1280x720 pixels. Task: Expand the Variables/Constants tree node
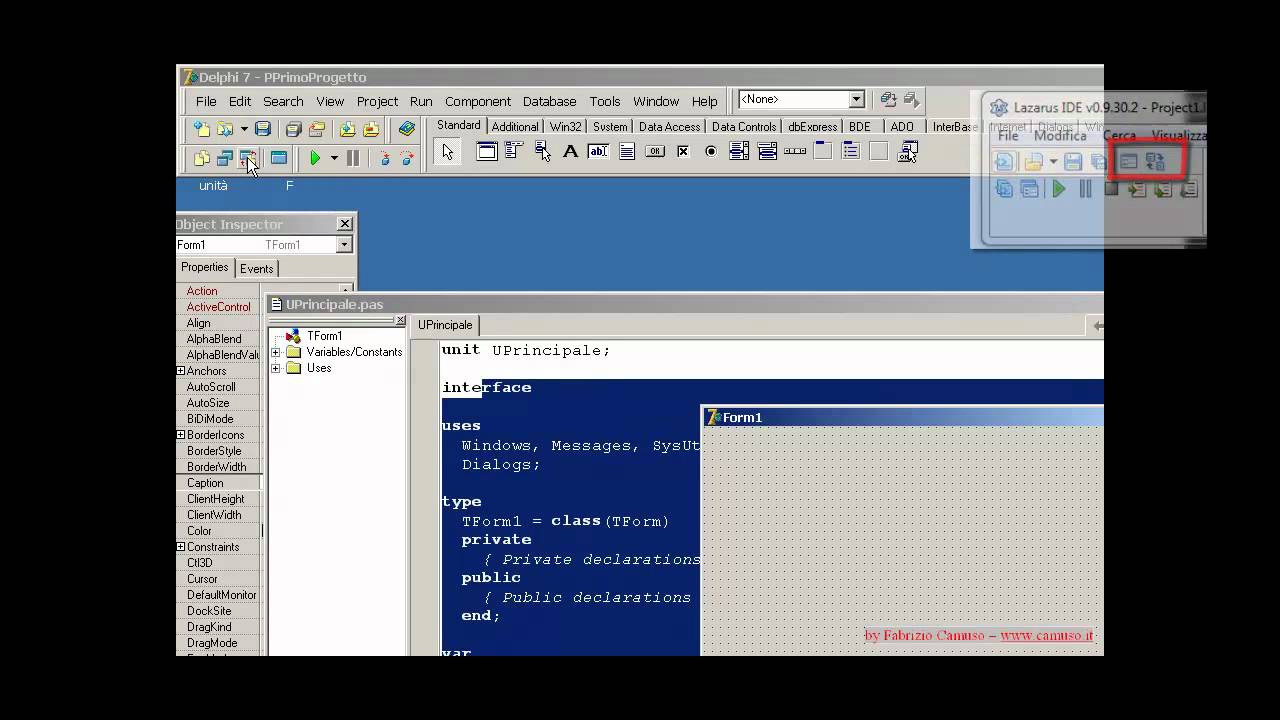276,352
